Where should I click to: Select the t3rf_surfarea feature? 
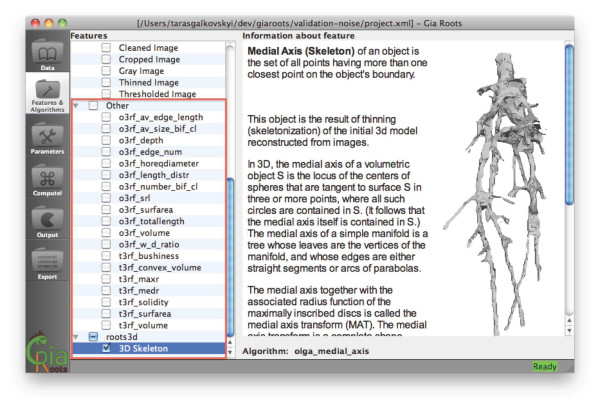point(145,313)
